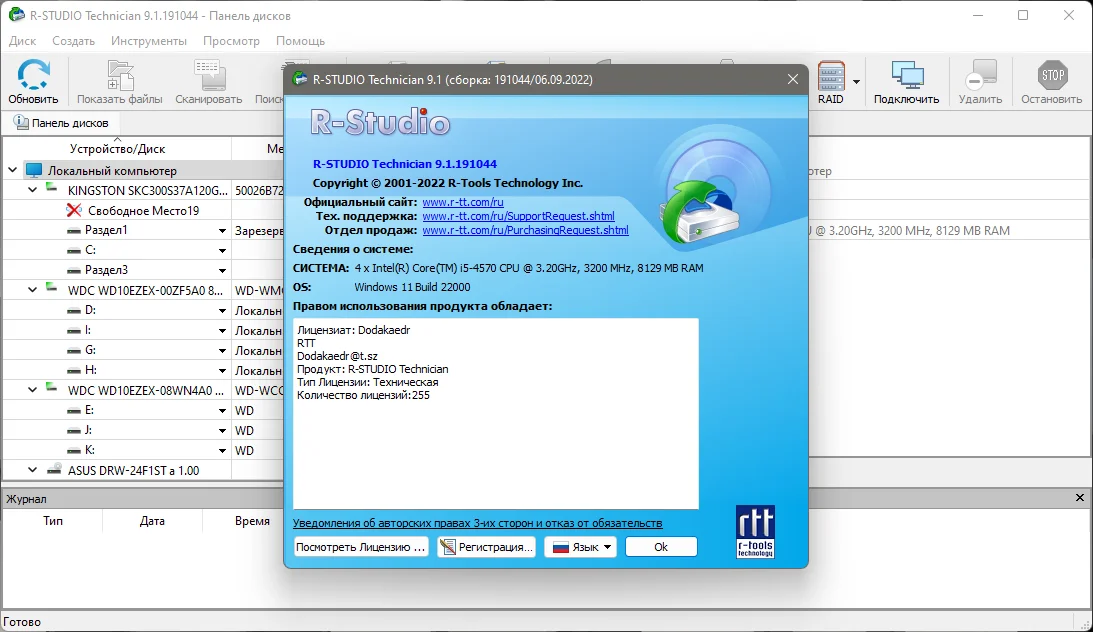Click the Регистрация button
Viewport: 1093px width, 632px height.
[487, 547]
